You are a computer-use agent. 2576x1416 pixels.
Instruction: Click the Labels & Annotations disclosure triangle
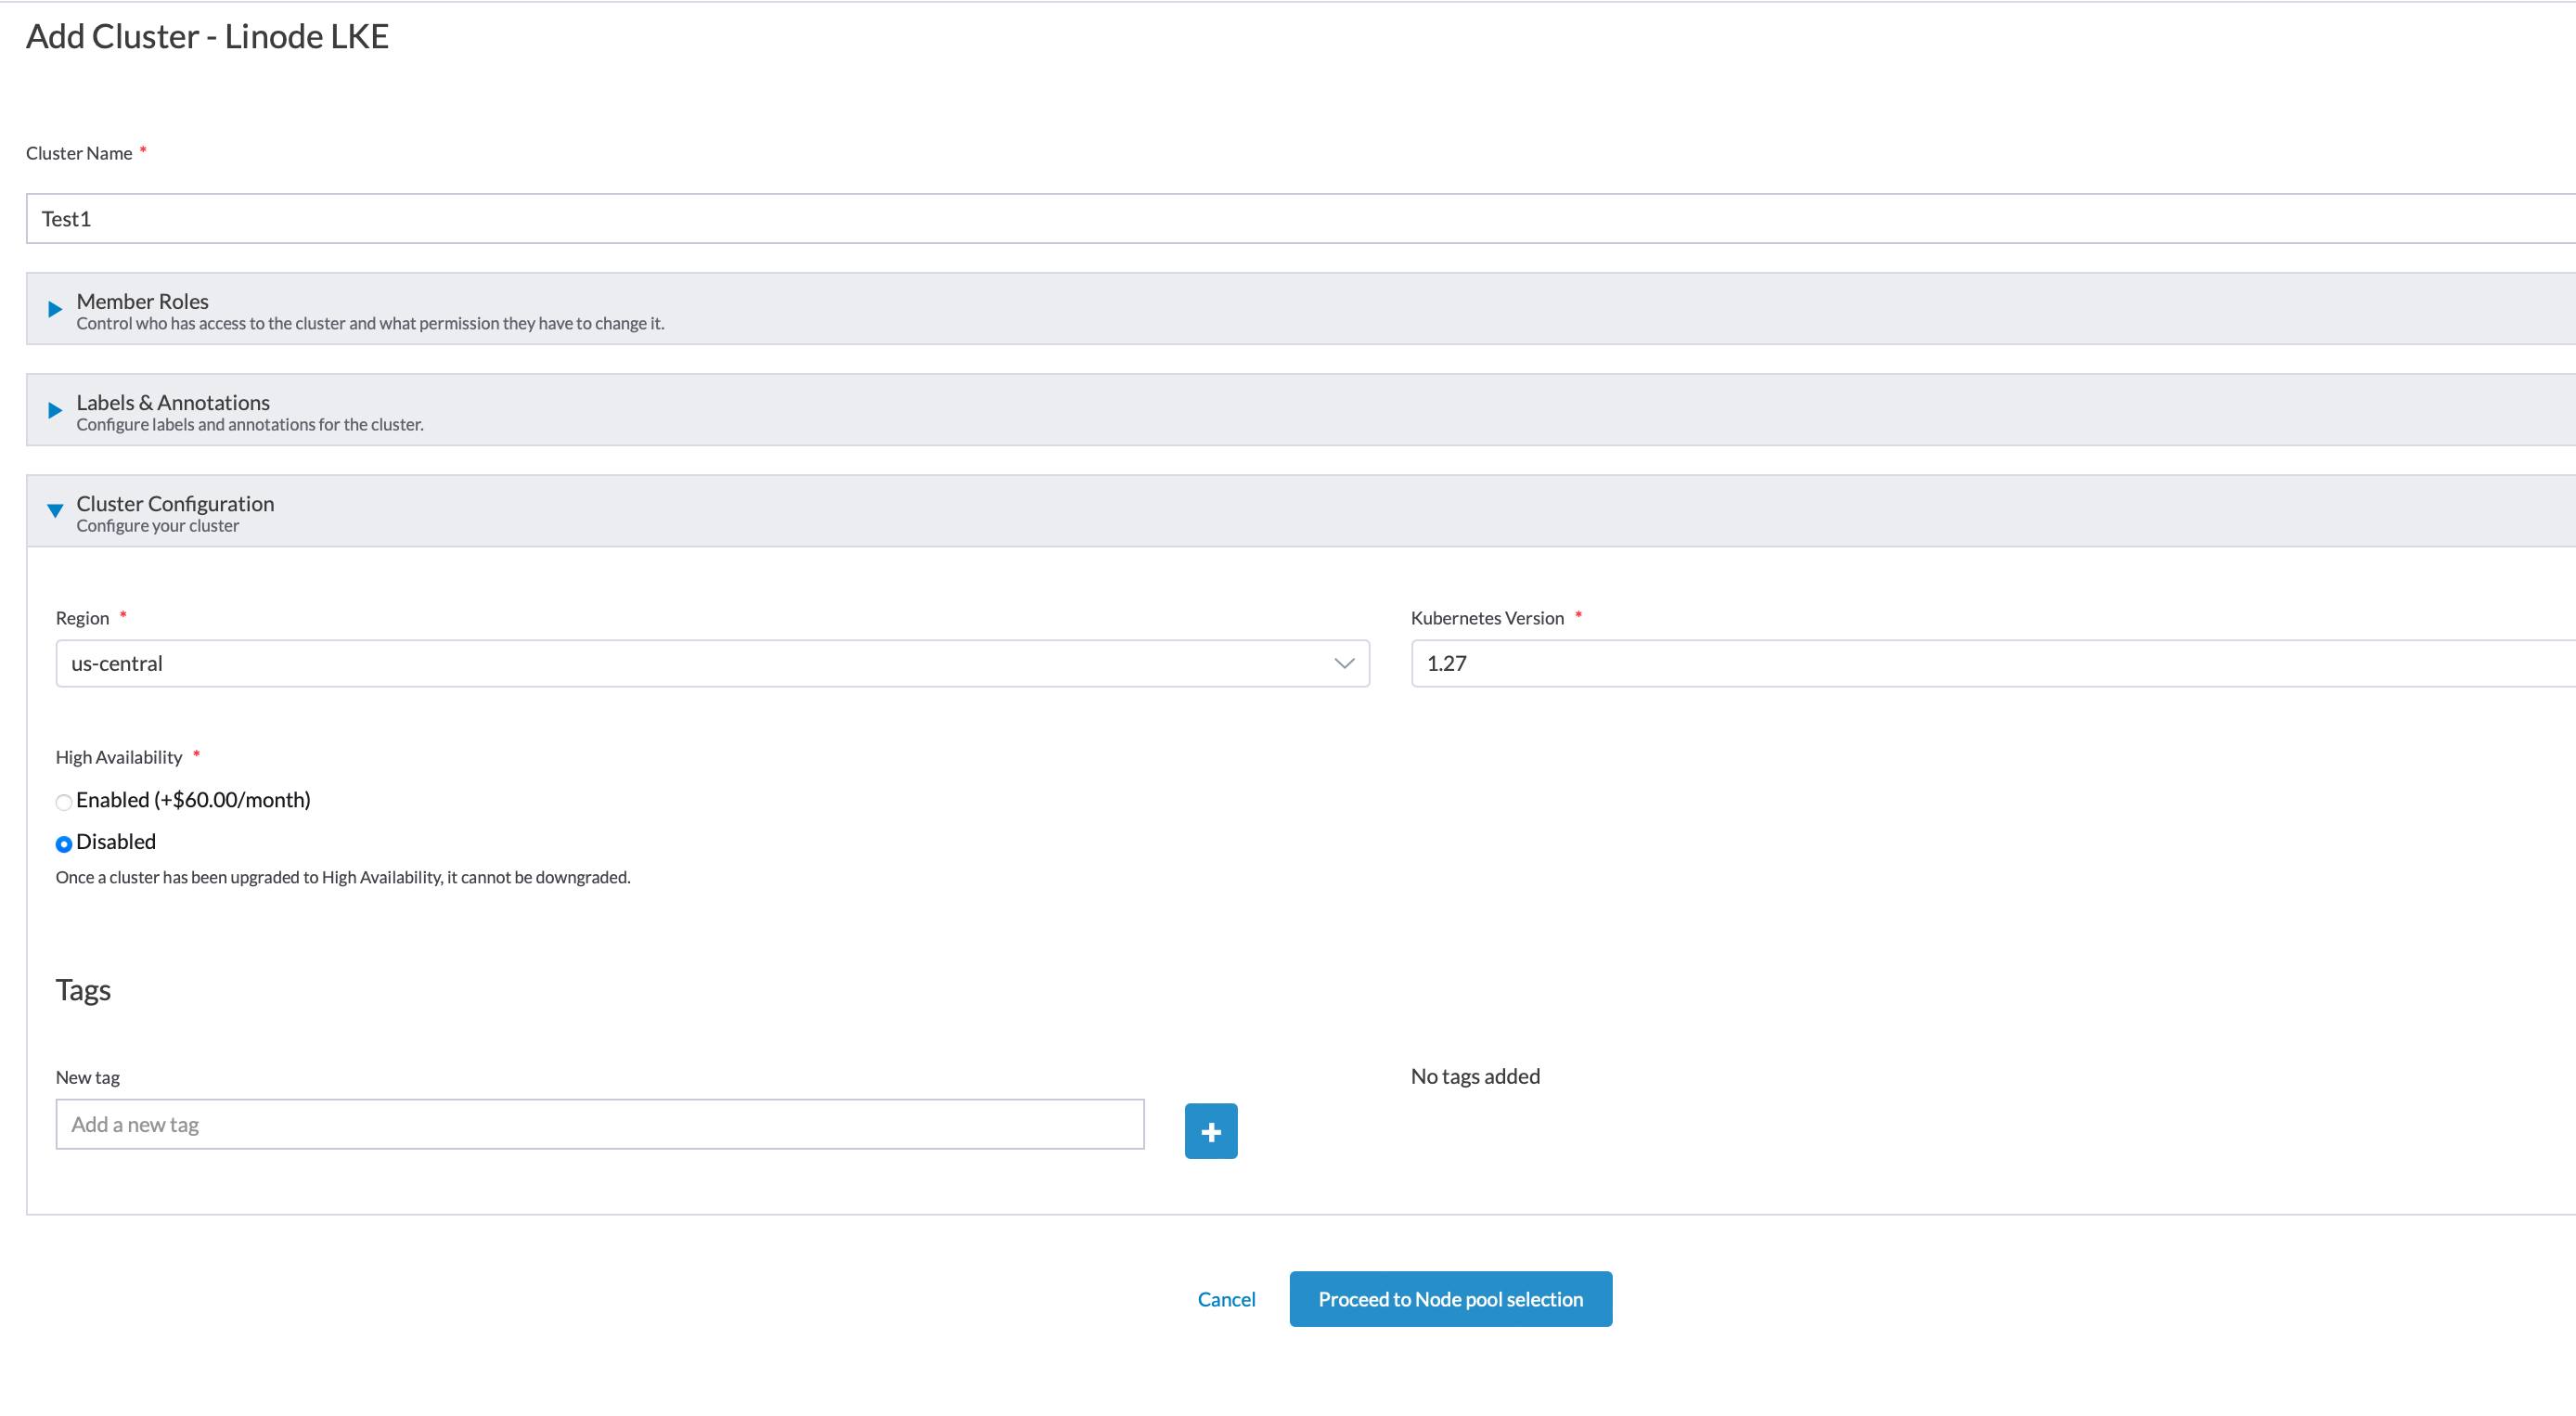click(x=55, y=410)
